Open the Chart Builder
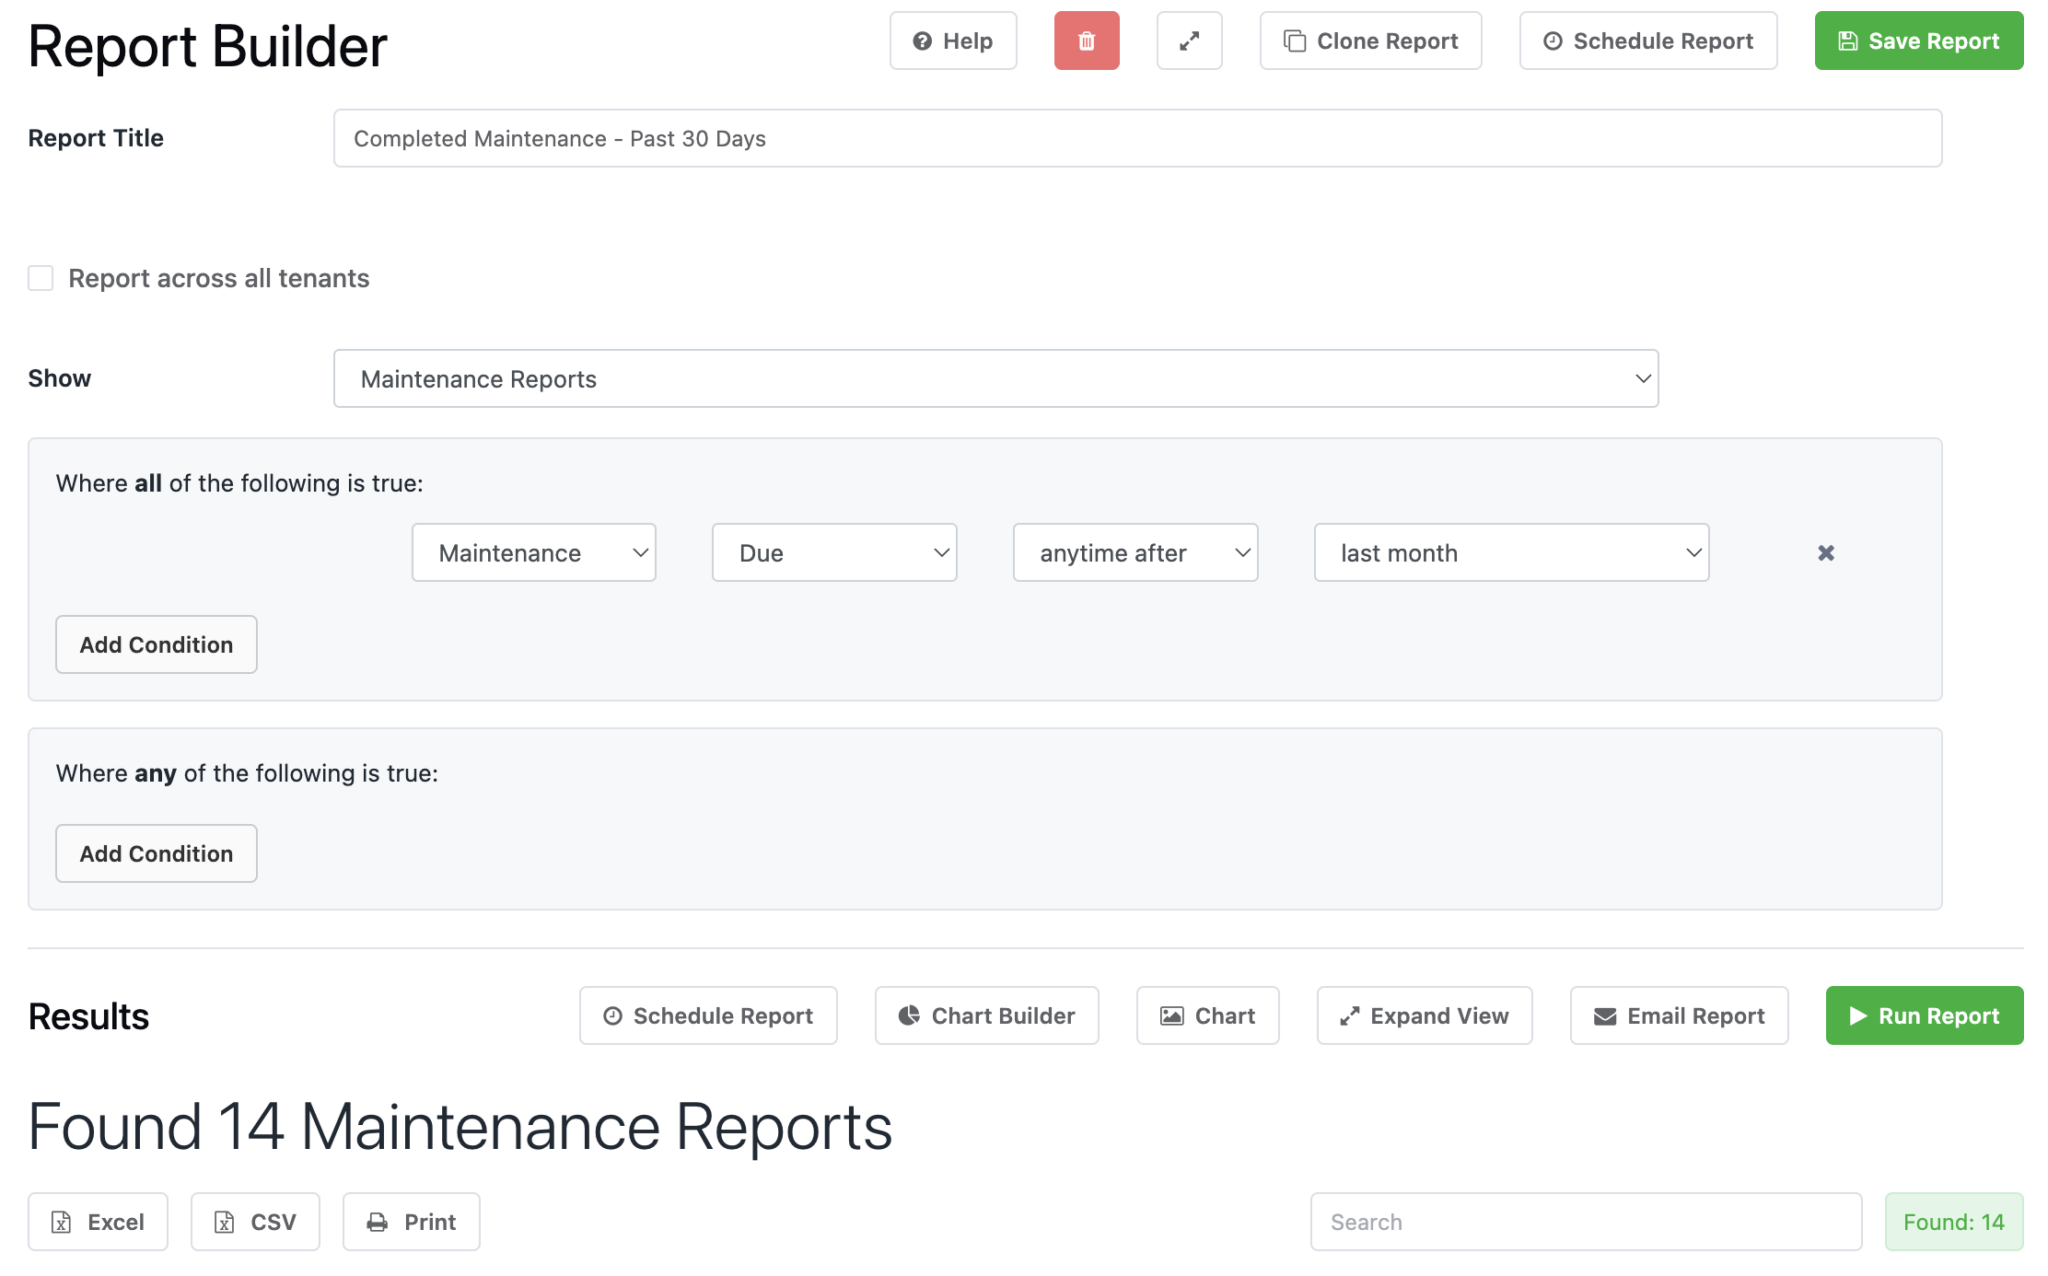 tap(986, 1015)
